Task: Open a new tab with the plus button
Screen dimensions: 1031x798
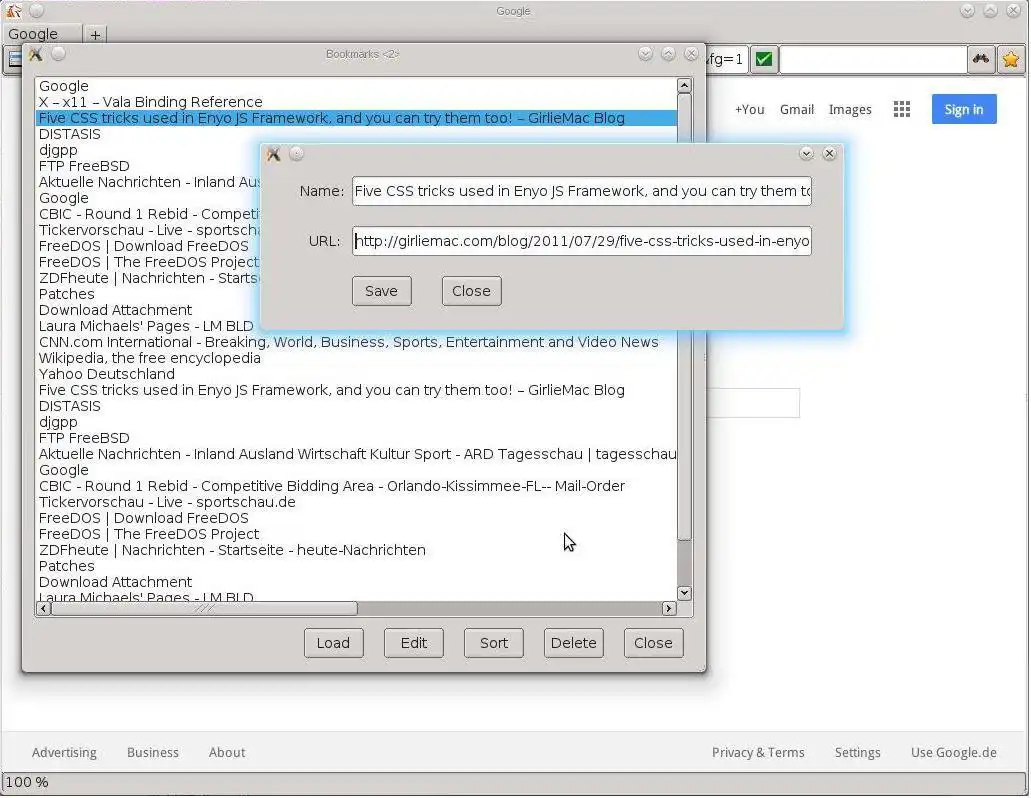Action: pyautogui.click(x=95, y=34)
